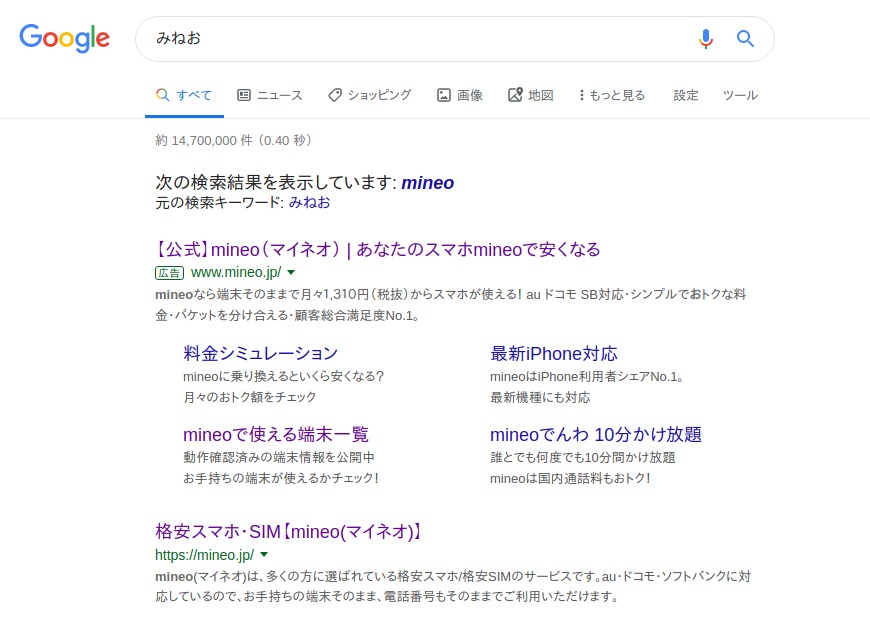The height and width of the screenshot is (624, 870).
Task: Click the text お手持ちの端末が使えるかチェック!
Action: coord(281,478)
